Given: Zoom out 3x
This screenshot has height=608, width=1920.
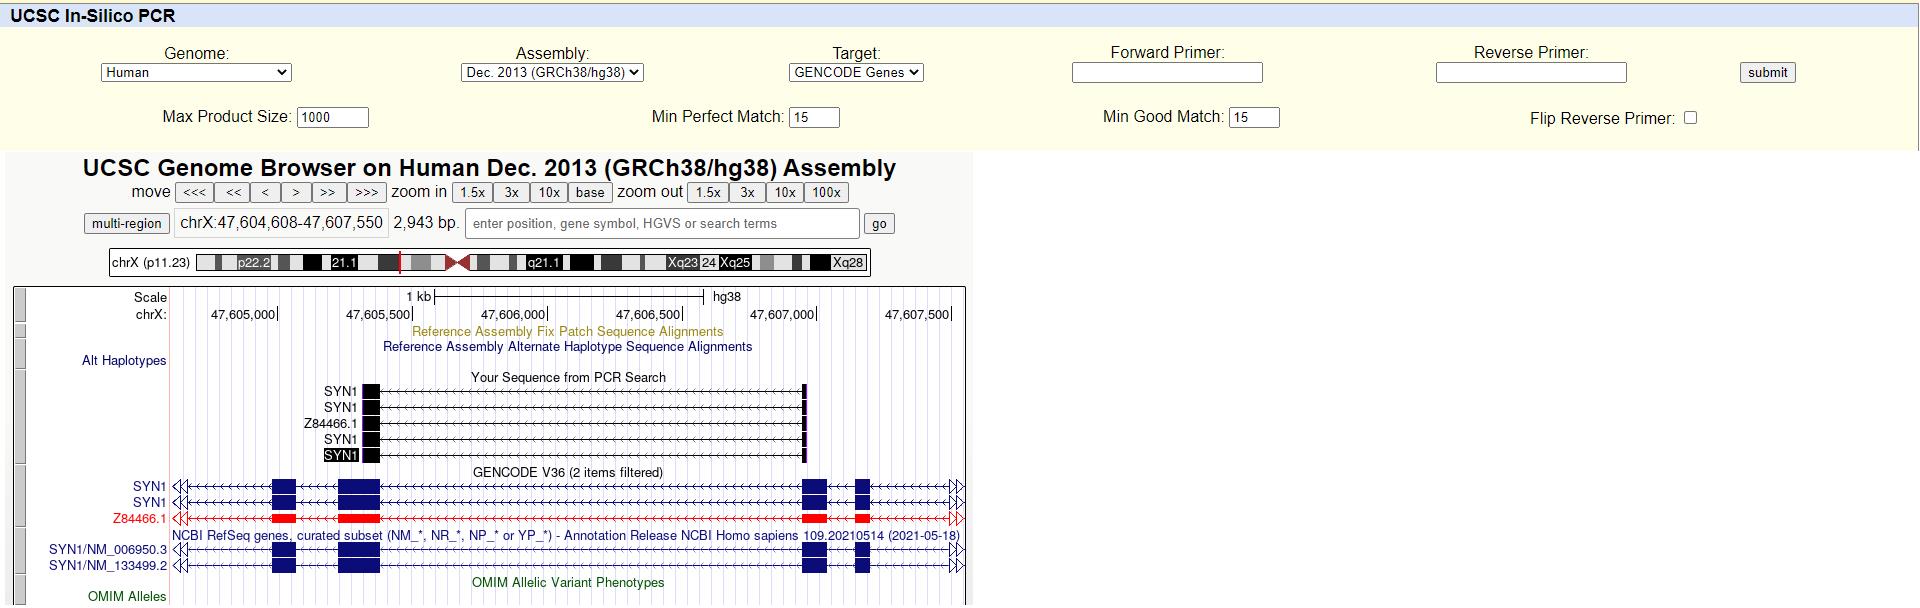Looking at the screenshot, I should pos(747,193).
